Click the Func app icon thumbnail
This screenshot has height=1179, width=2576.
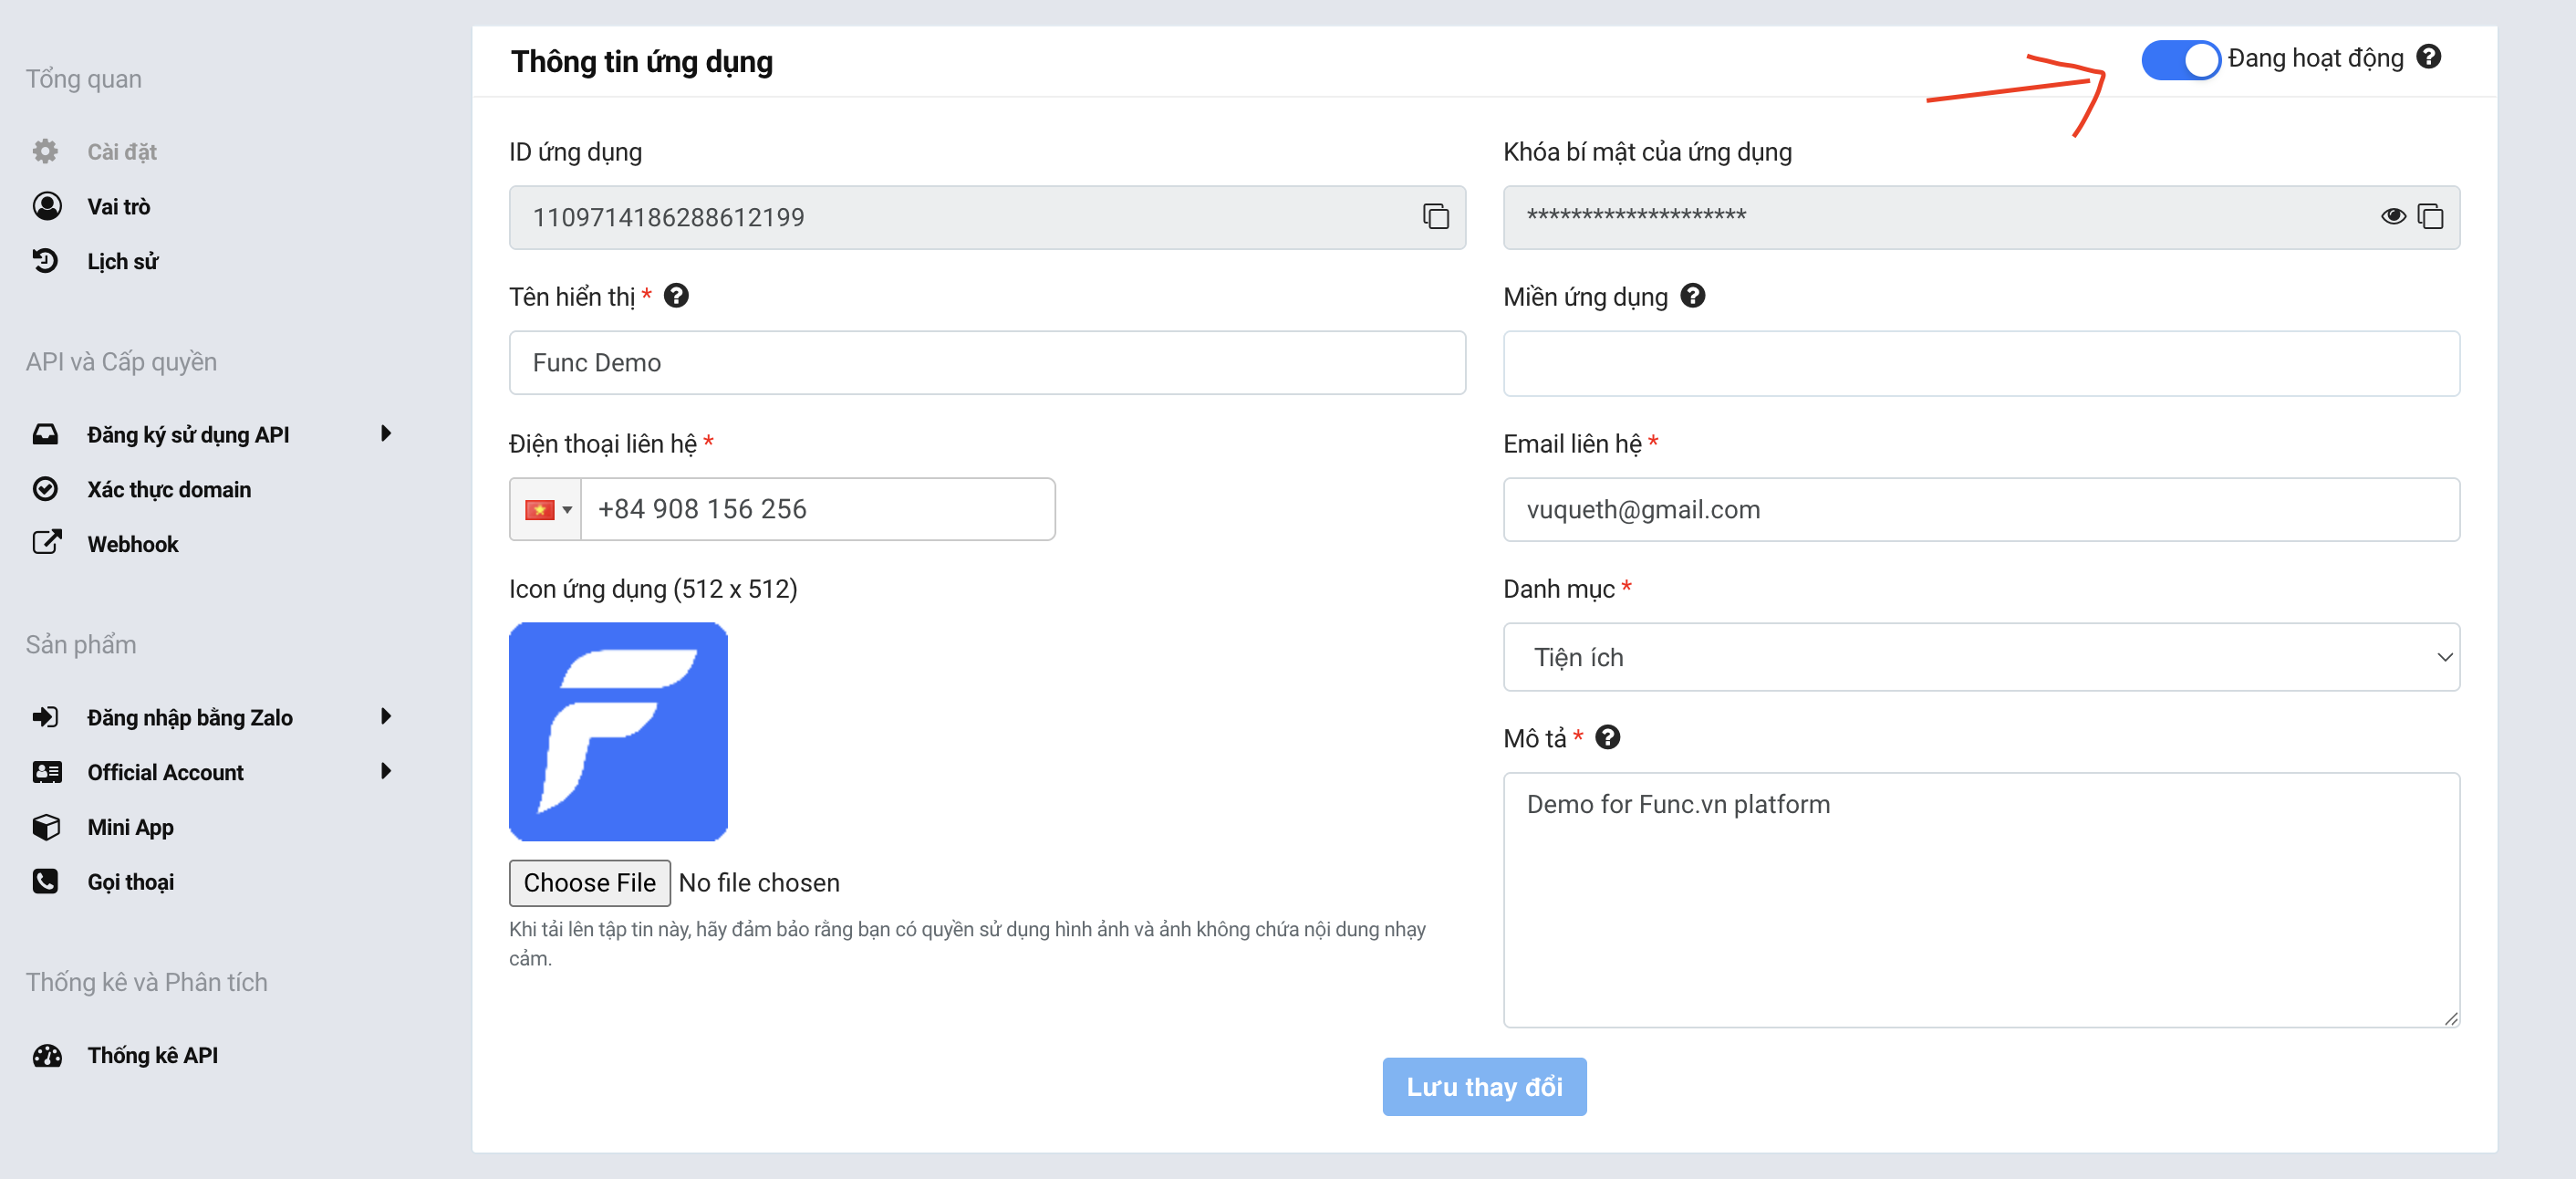(618, 731)
